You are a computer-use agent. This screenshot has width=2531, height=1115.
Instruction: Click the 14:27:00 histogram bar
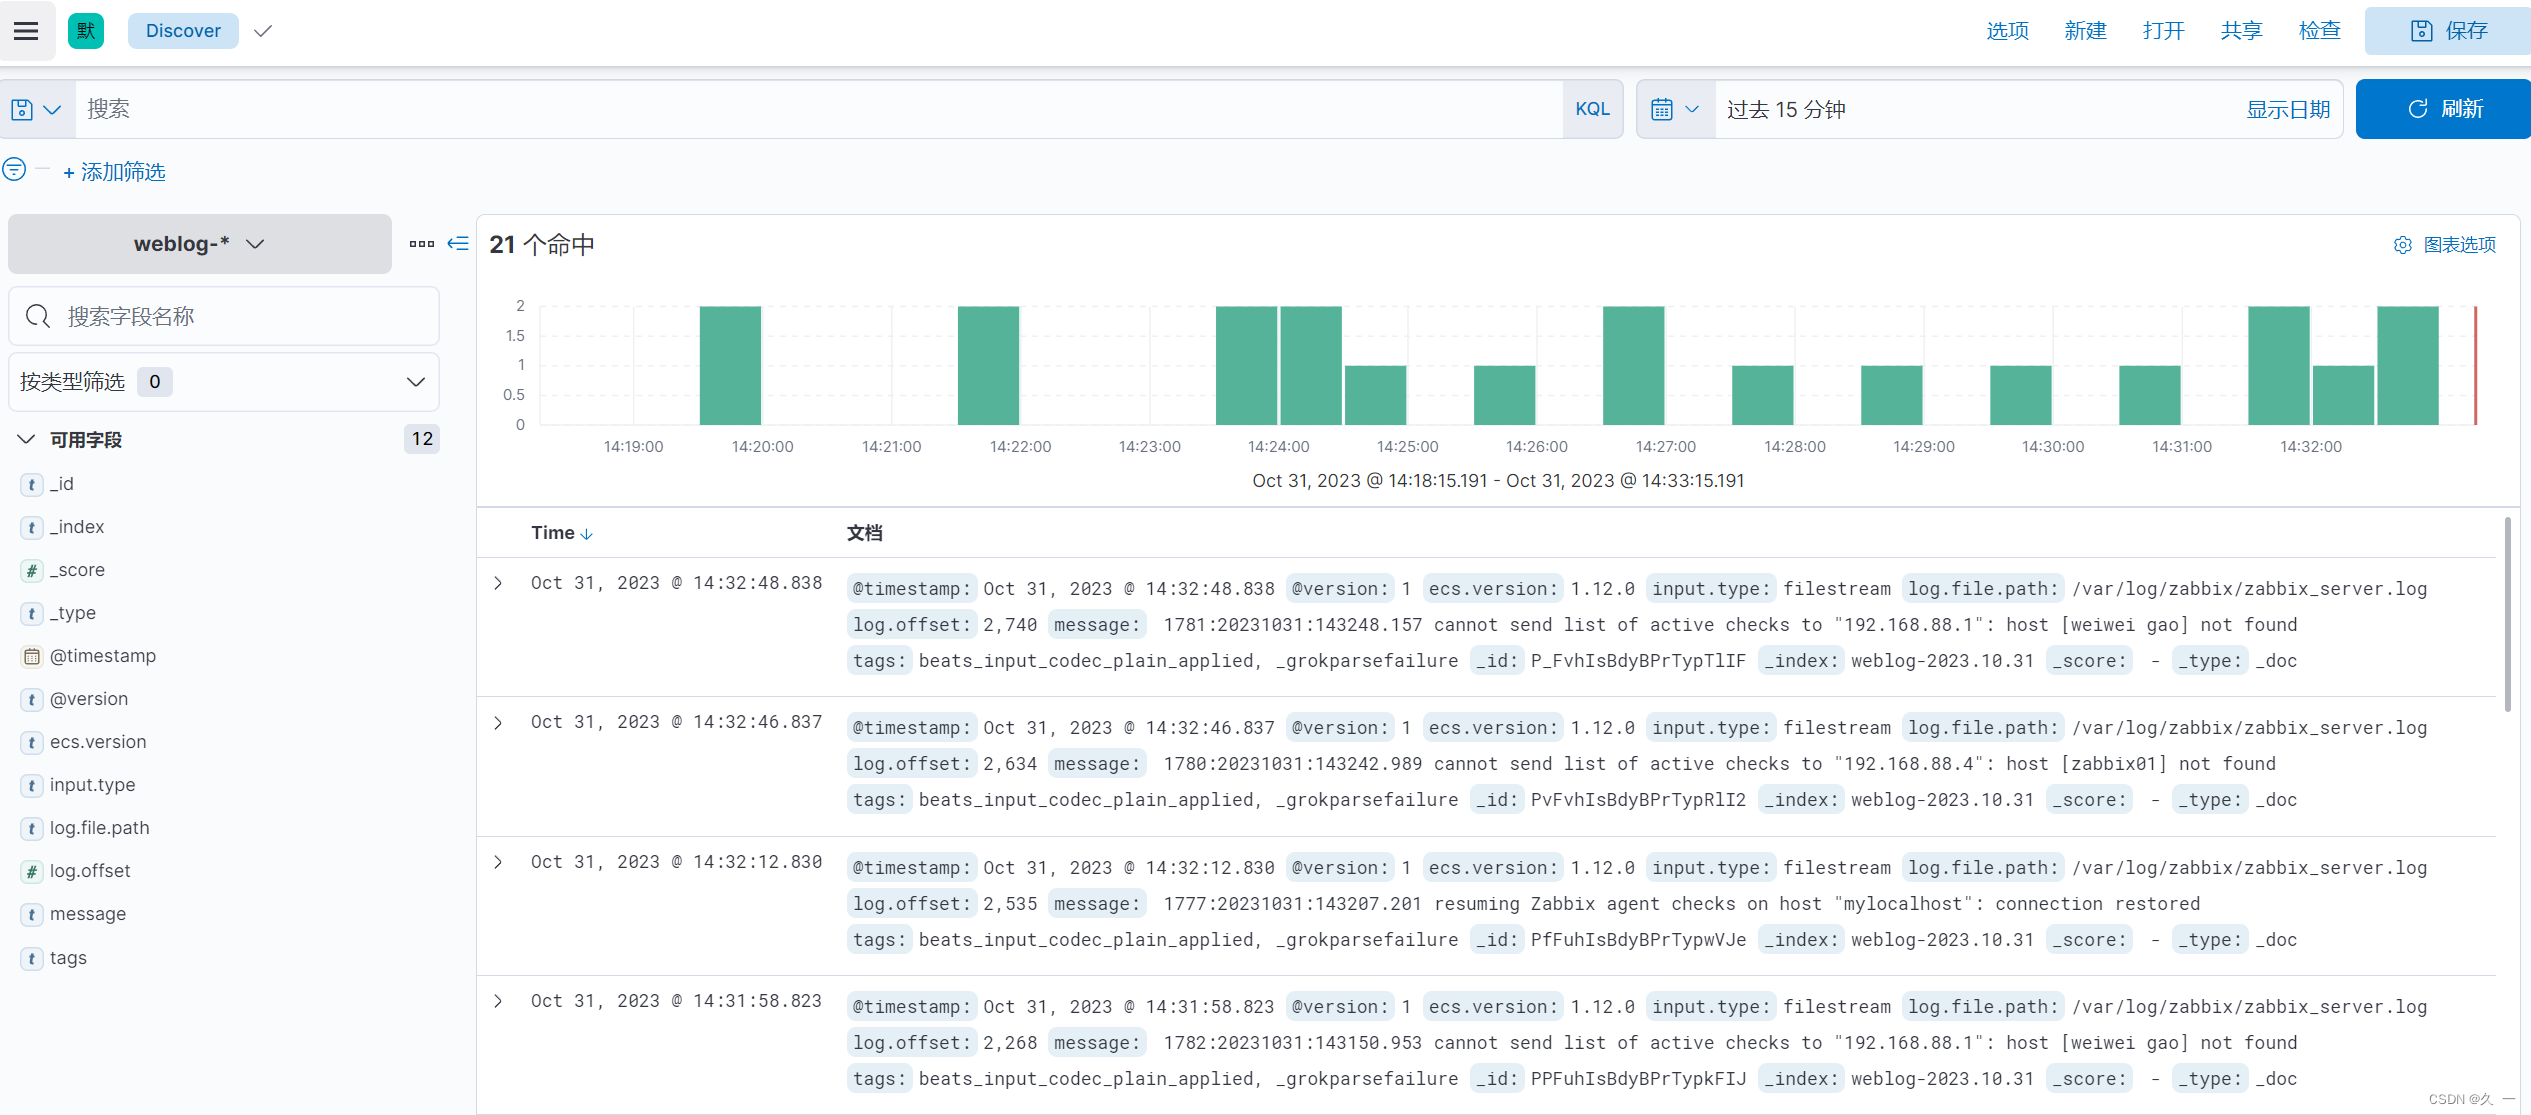point(1633,365)
